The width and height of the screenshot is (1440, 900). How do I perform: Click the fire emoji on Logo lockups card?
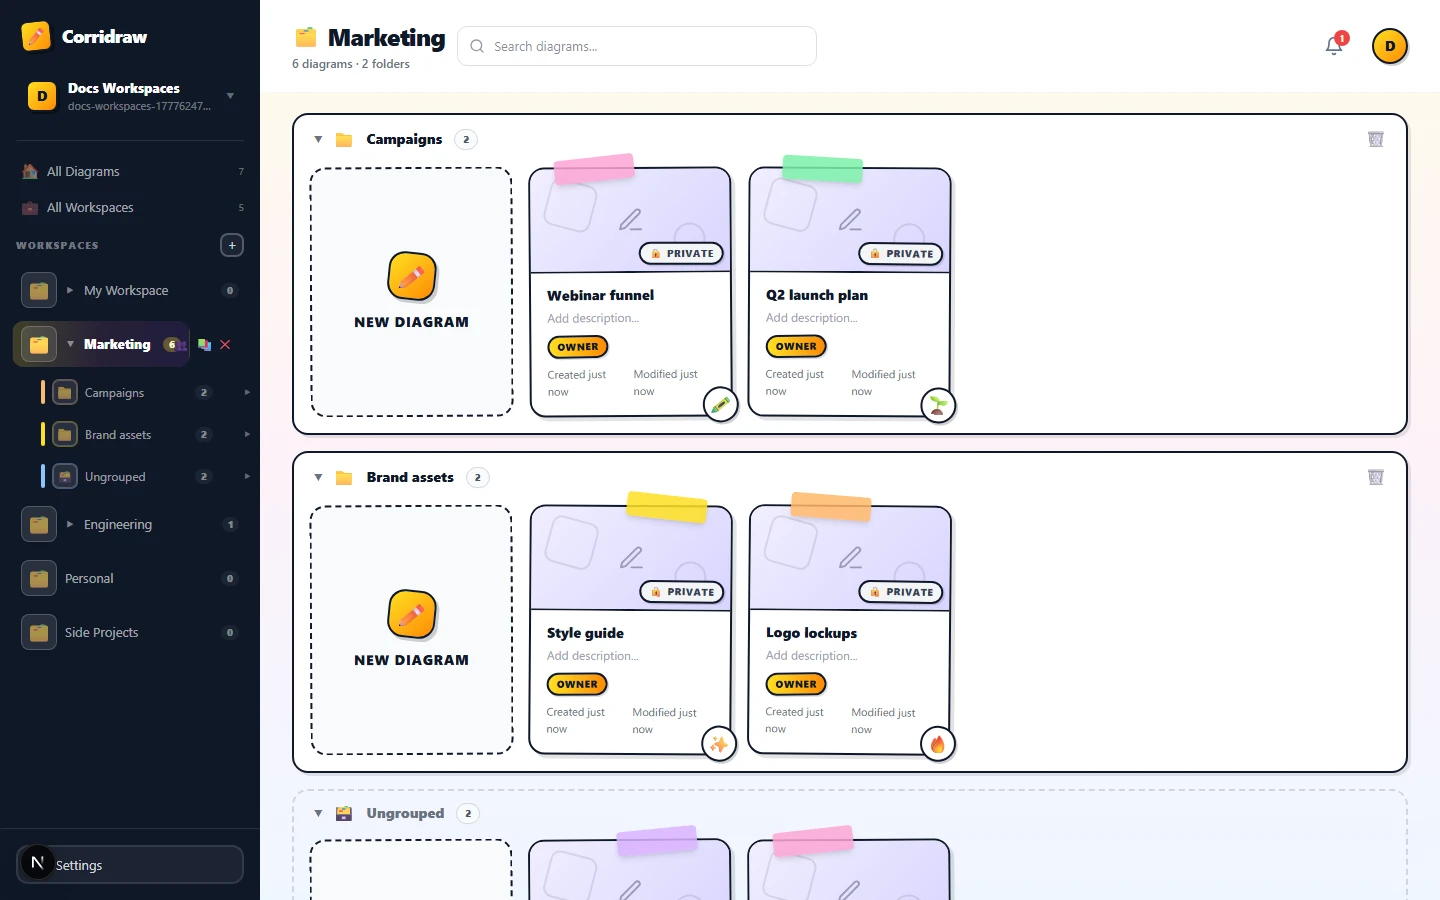pos(938,744)
